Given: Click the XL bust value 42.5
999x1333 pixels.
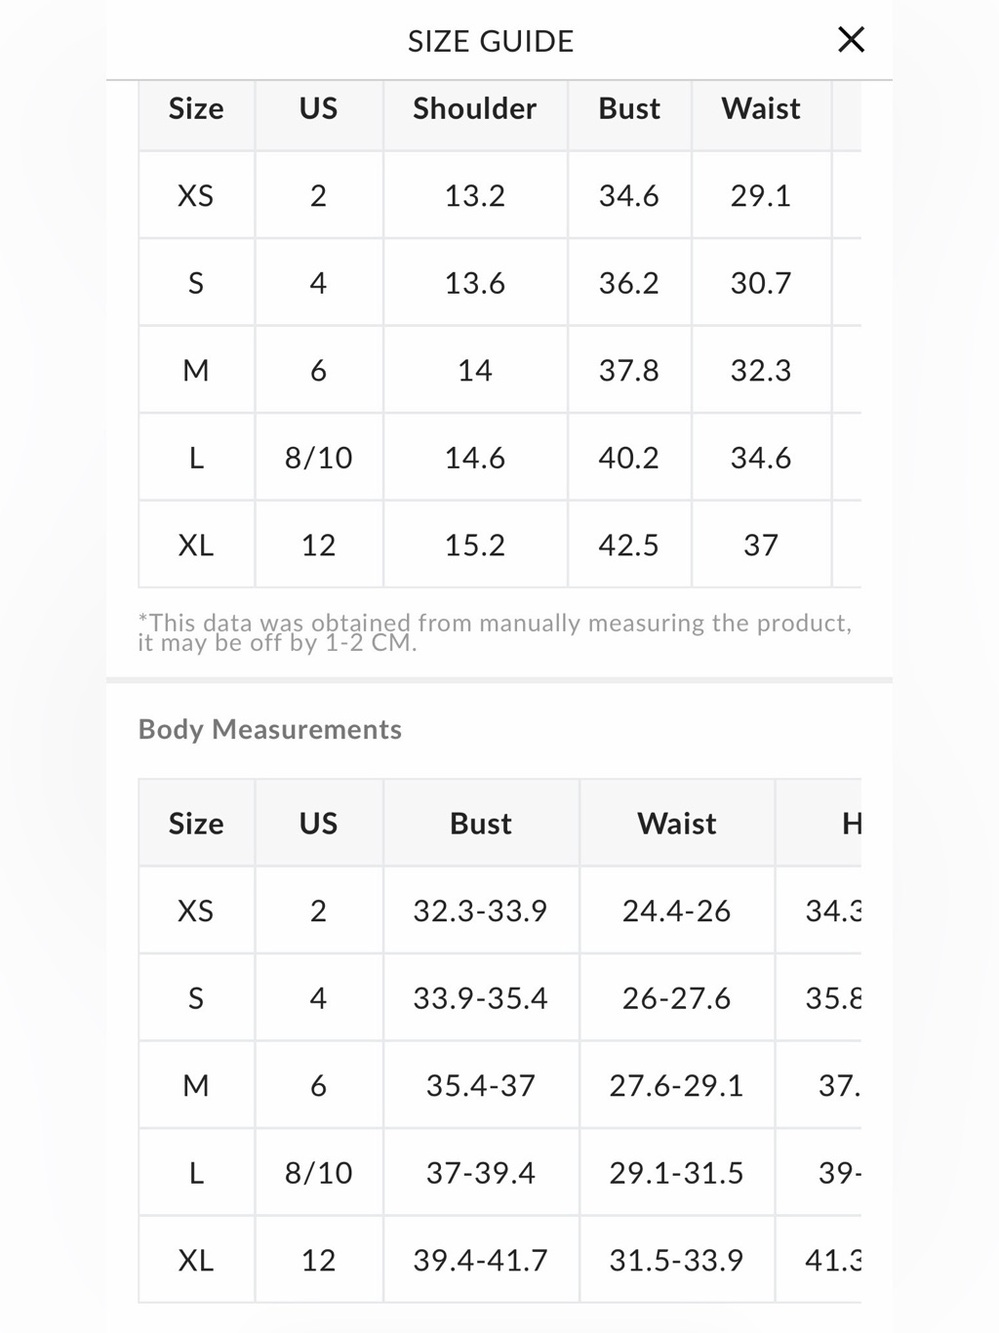Looking at the screenshot, I should 629,545.
